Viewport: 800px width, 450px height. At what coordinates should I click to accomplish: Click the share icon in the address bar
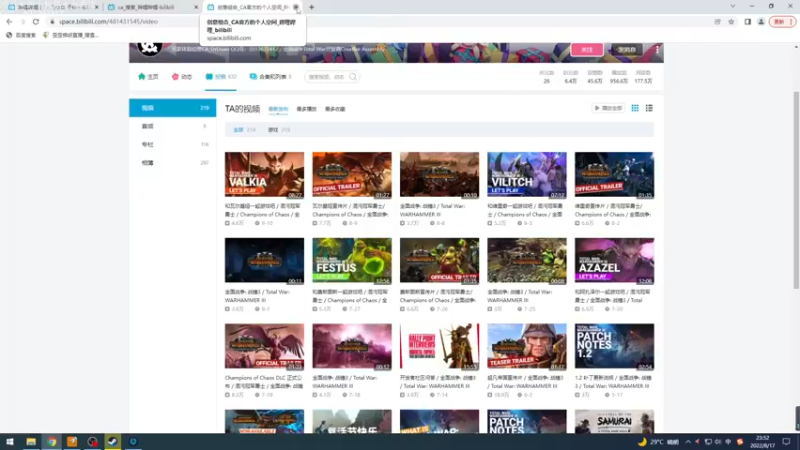coord(717,21)
